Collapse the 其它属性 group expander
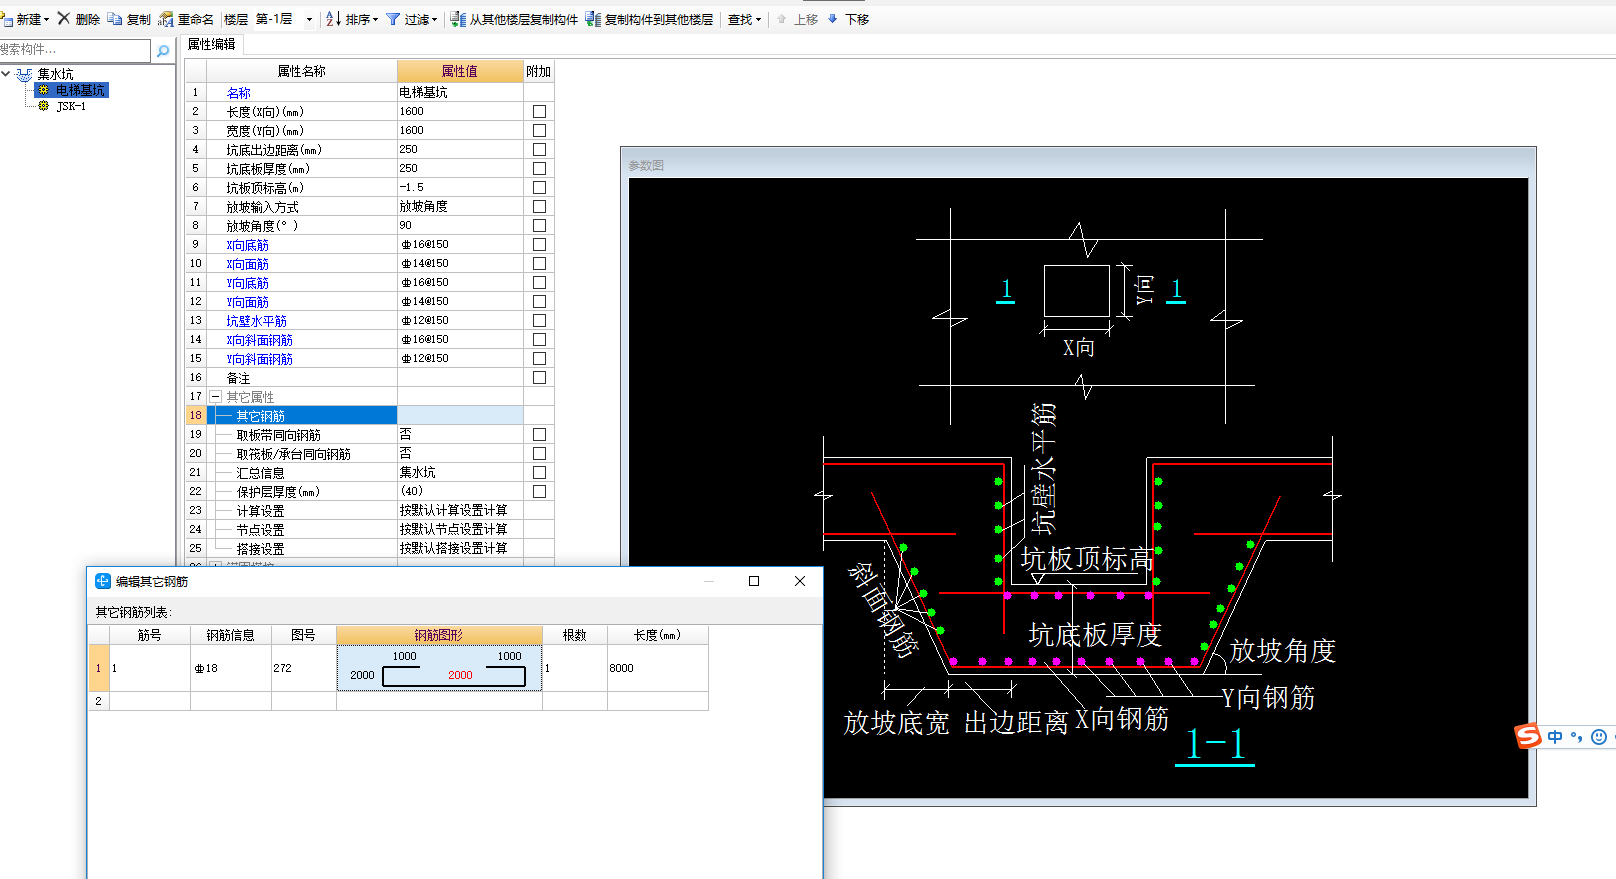The width and height of the screenshot is (1616, 879). (215, 397)
